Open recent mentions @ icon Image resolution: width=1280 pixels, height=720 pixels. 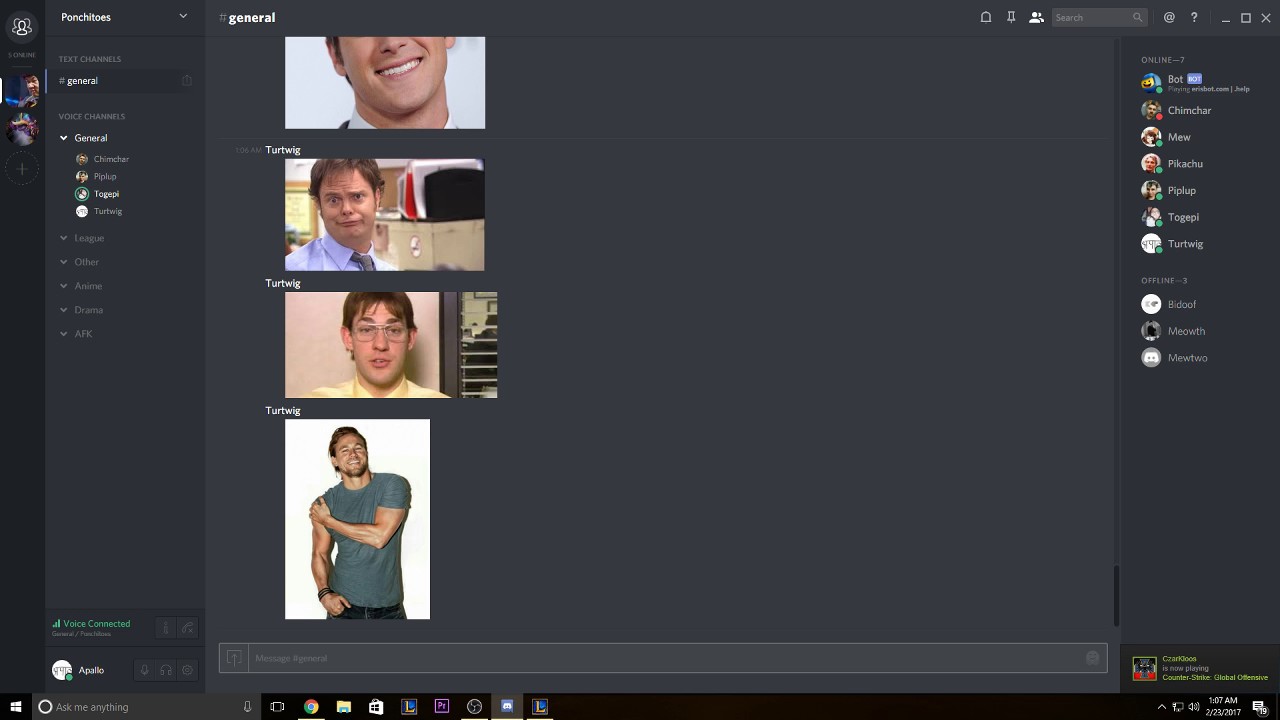pyautogui.click(x=1169, y=17)
